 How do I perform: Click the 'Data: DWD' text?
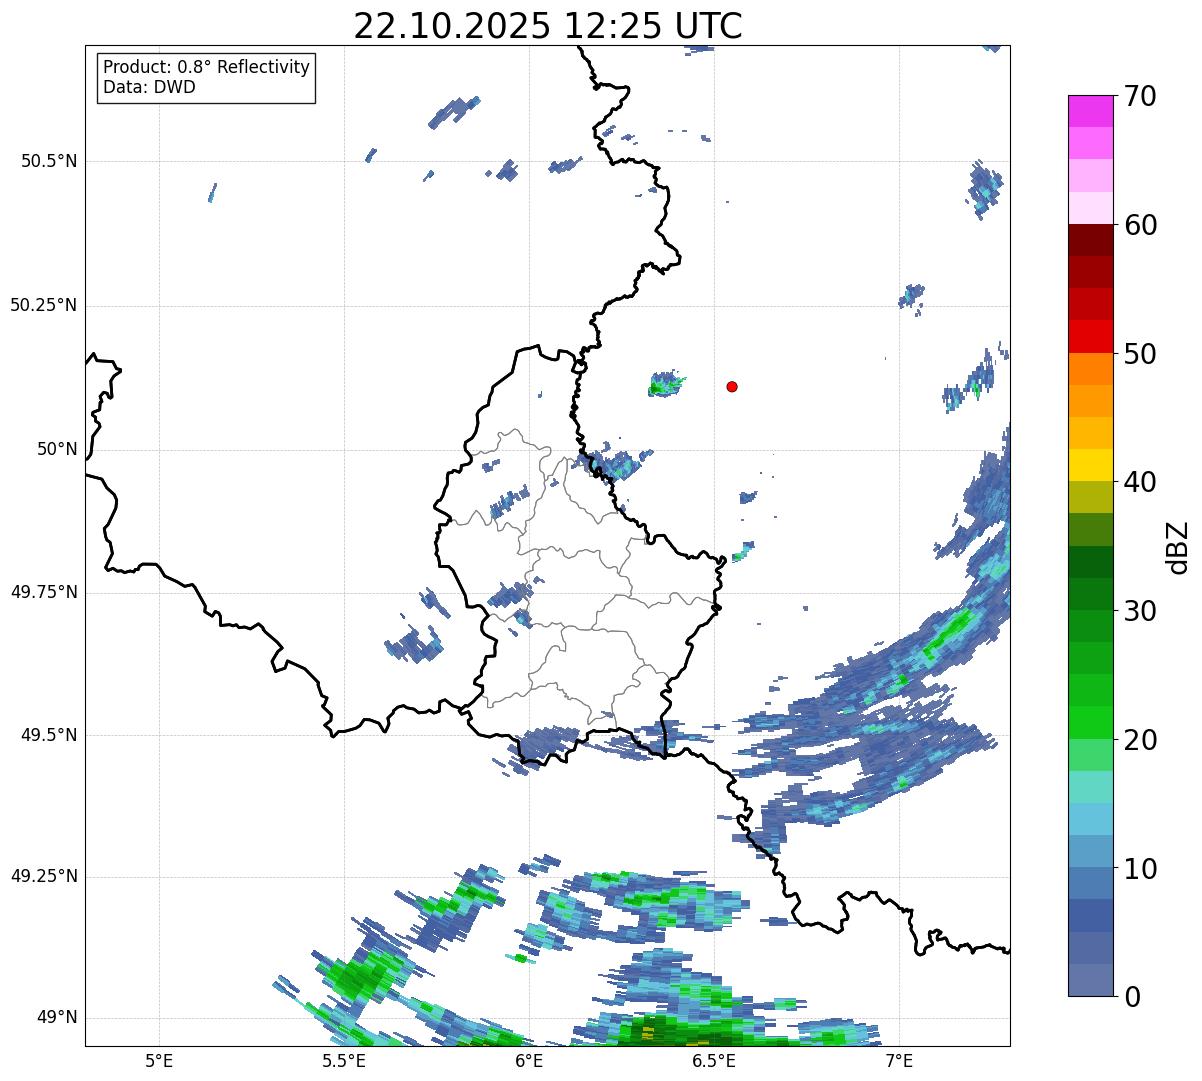[x=149, y=87]
